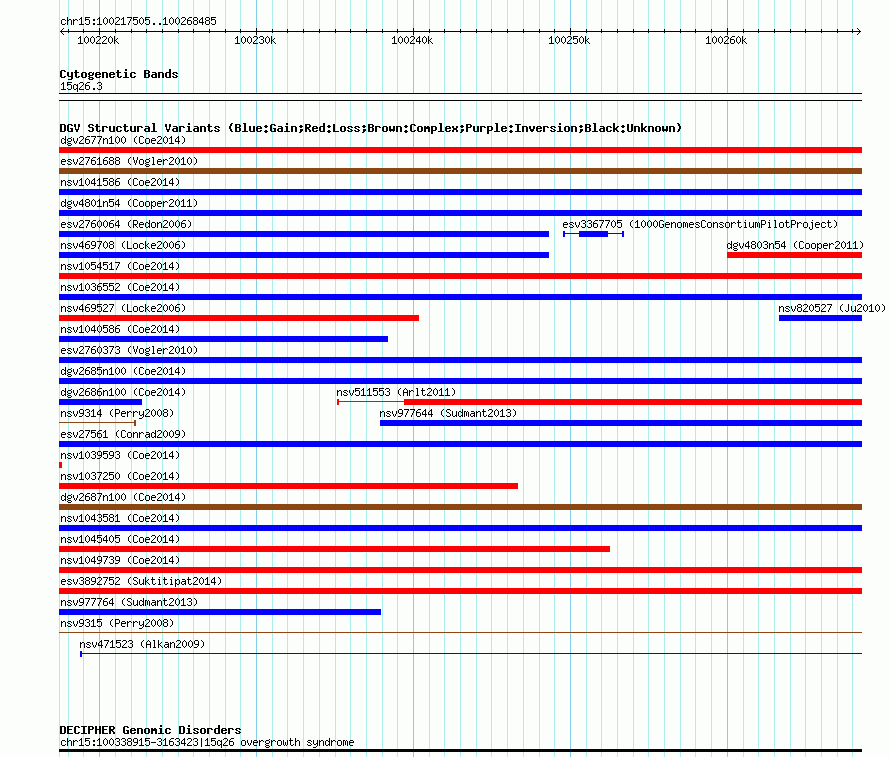Click the Cytogenetic Bands track title
This screenshot has width=890, height=757.
tap(119, 74)
